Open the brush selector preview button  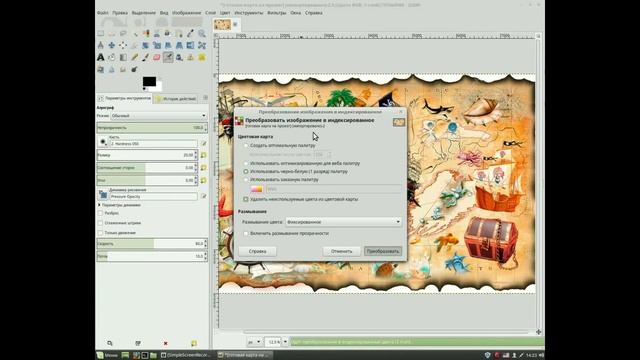click(x=103, y=142)
